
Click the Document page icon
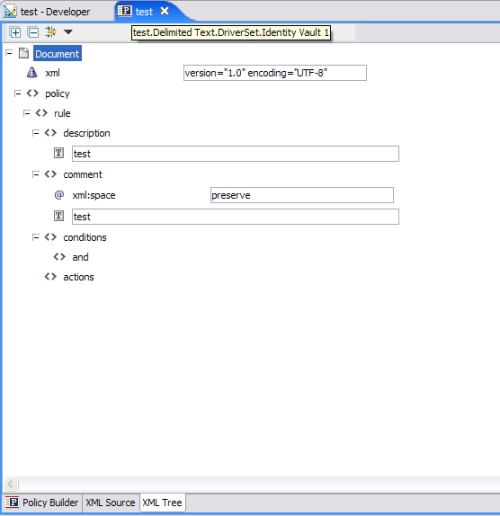pos(24,53)
